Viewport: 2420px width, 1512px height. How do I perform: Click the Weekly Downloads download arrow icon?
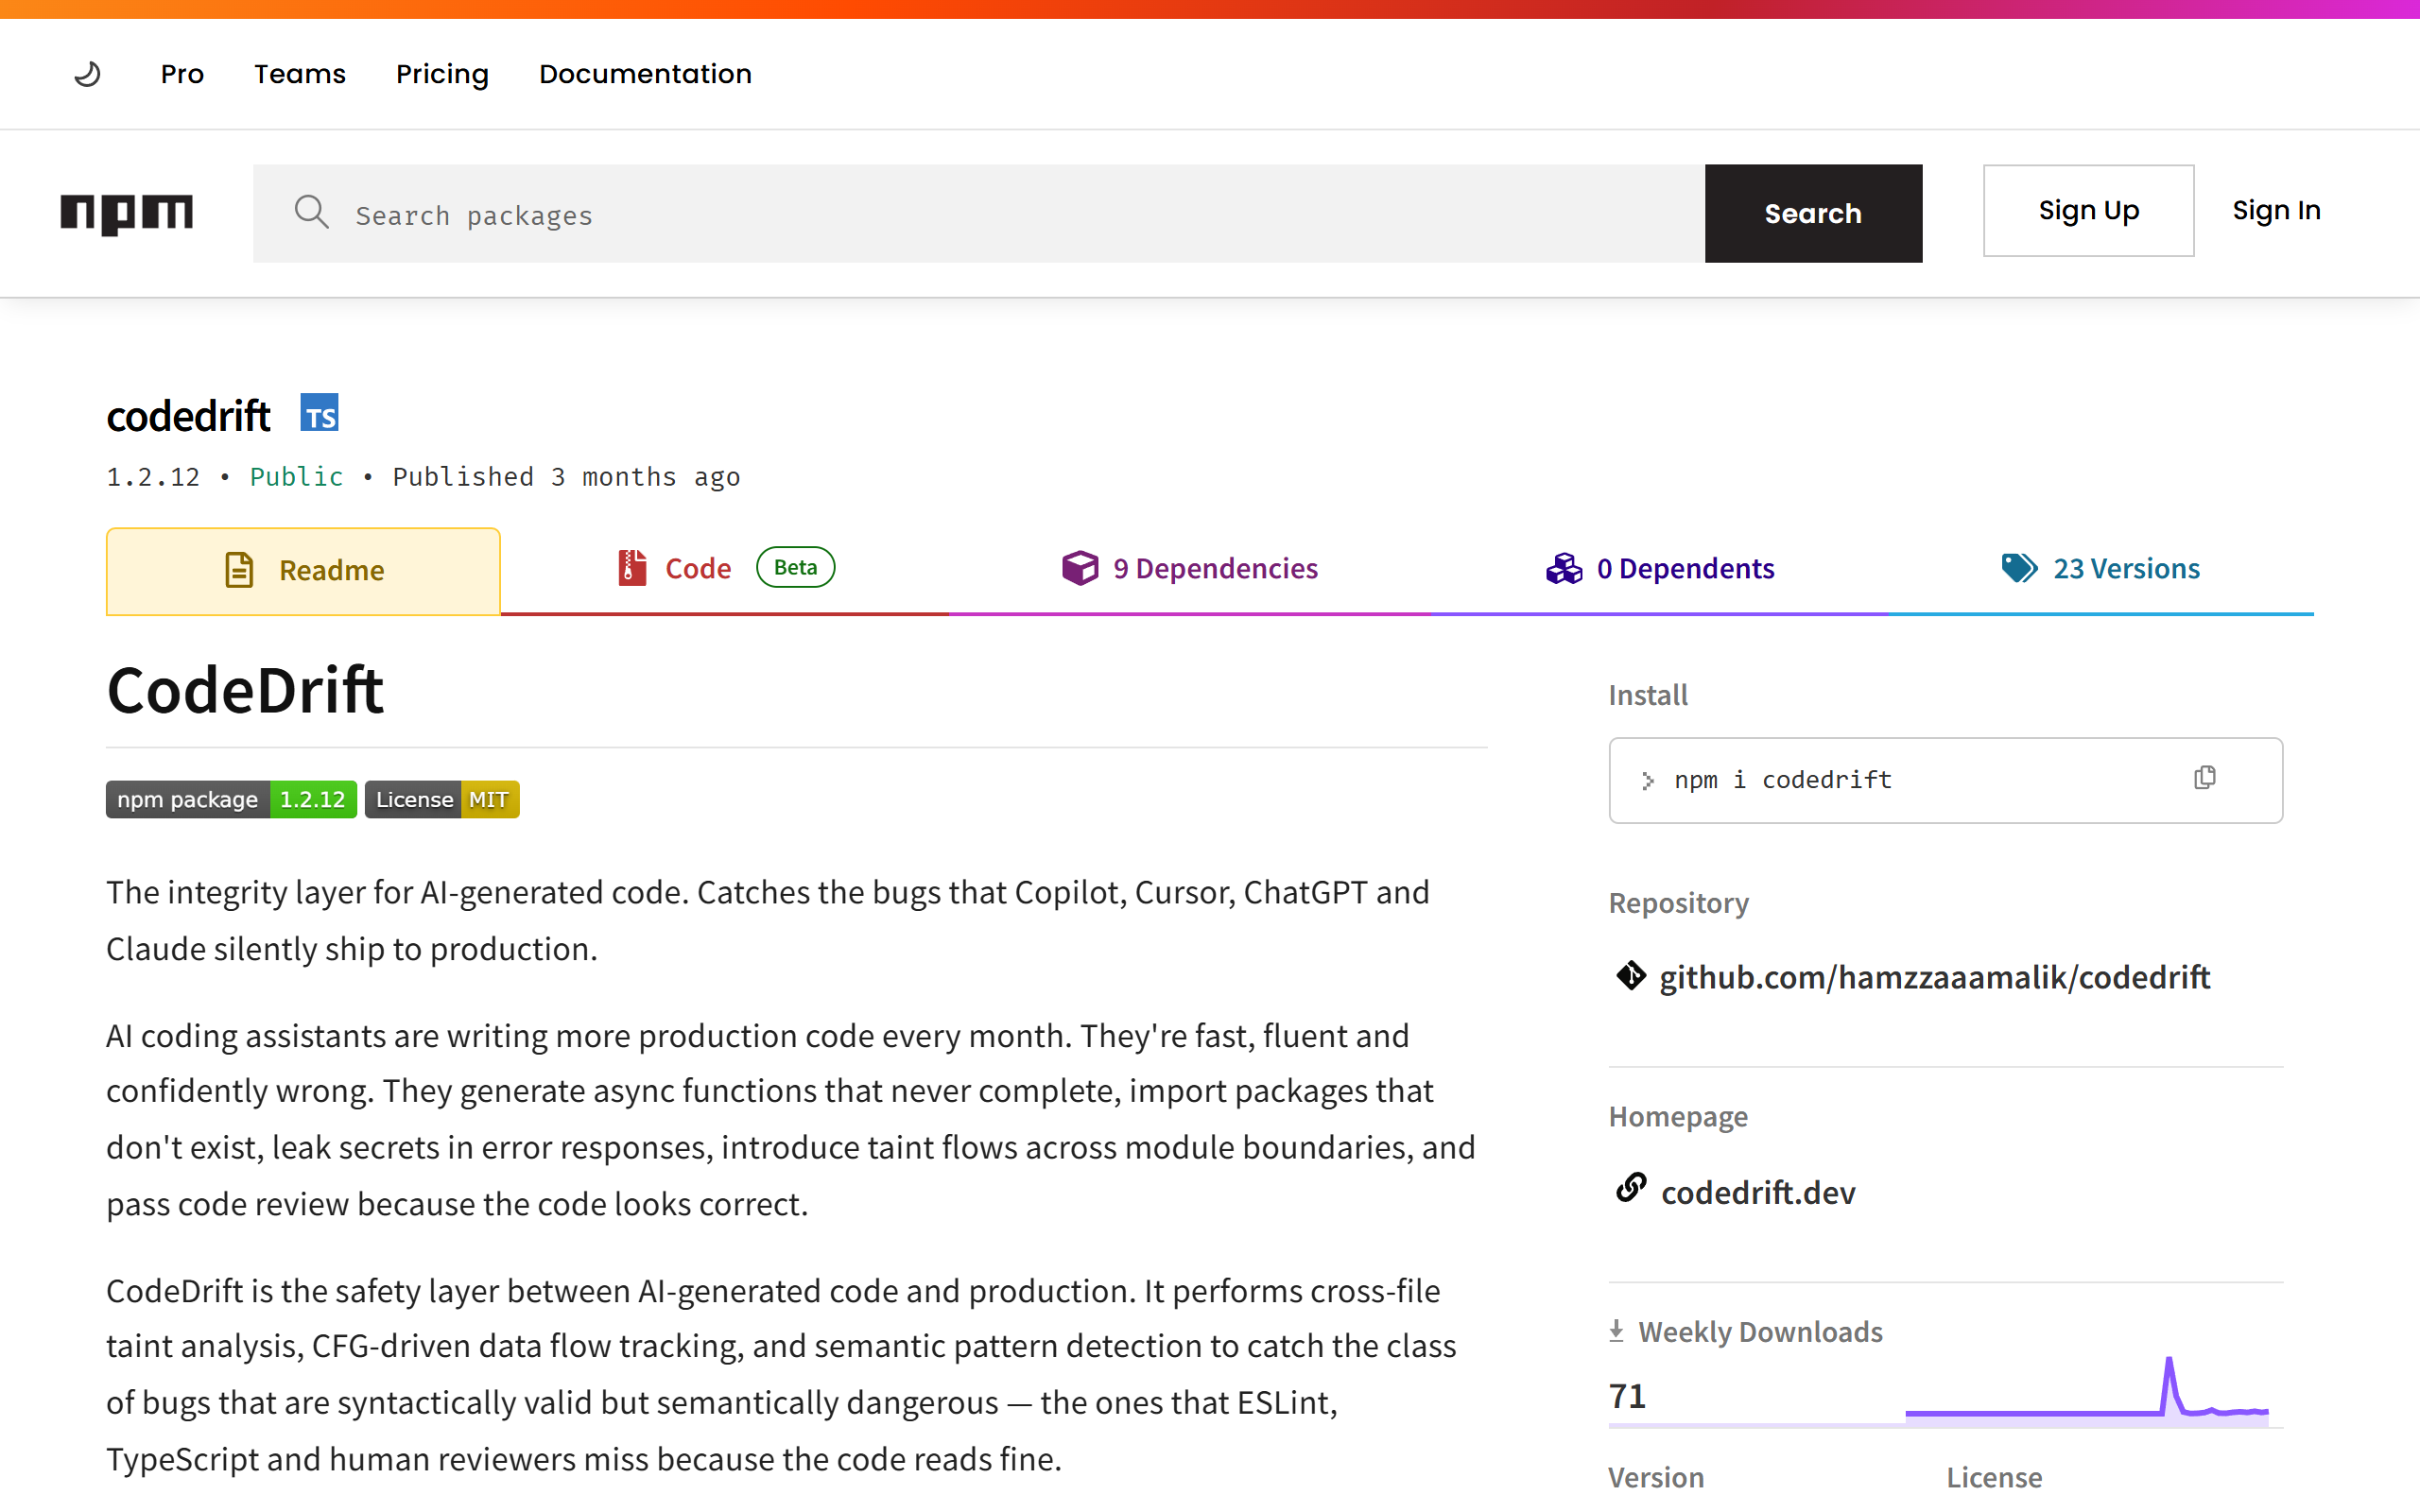[x=1616, y=1331]
